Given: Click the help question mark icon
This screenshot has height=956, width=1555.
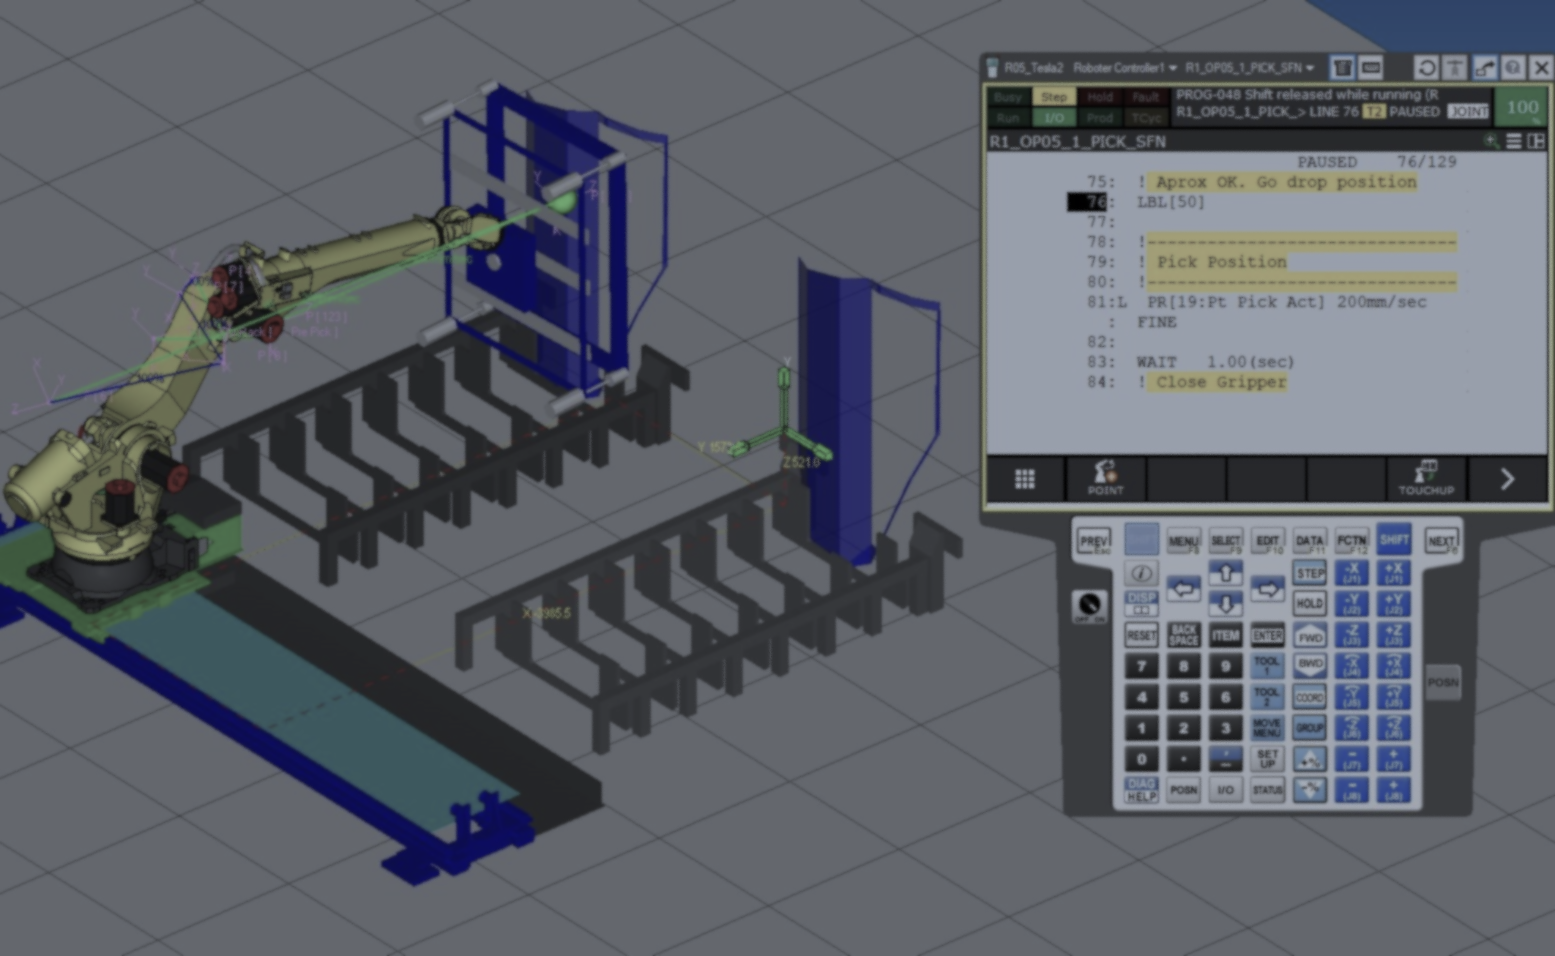Looking at the screenshot, I should pyautogui.click(x=1513, y=68).
